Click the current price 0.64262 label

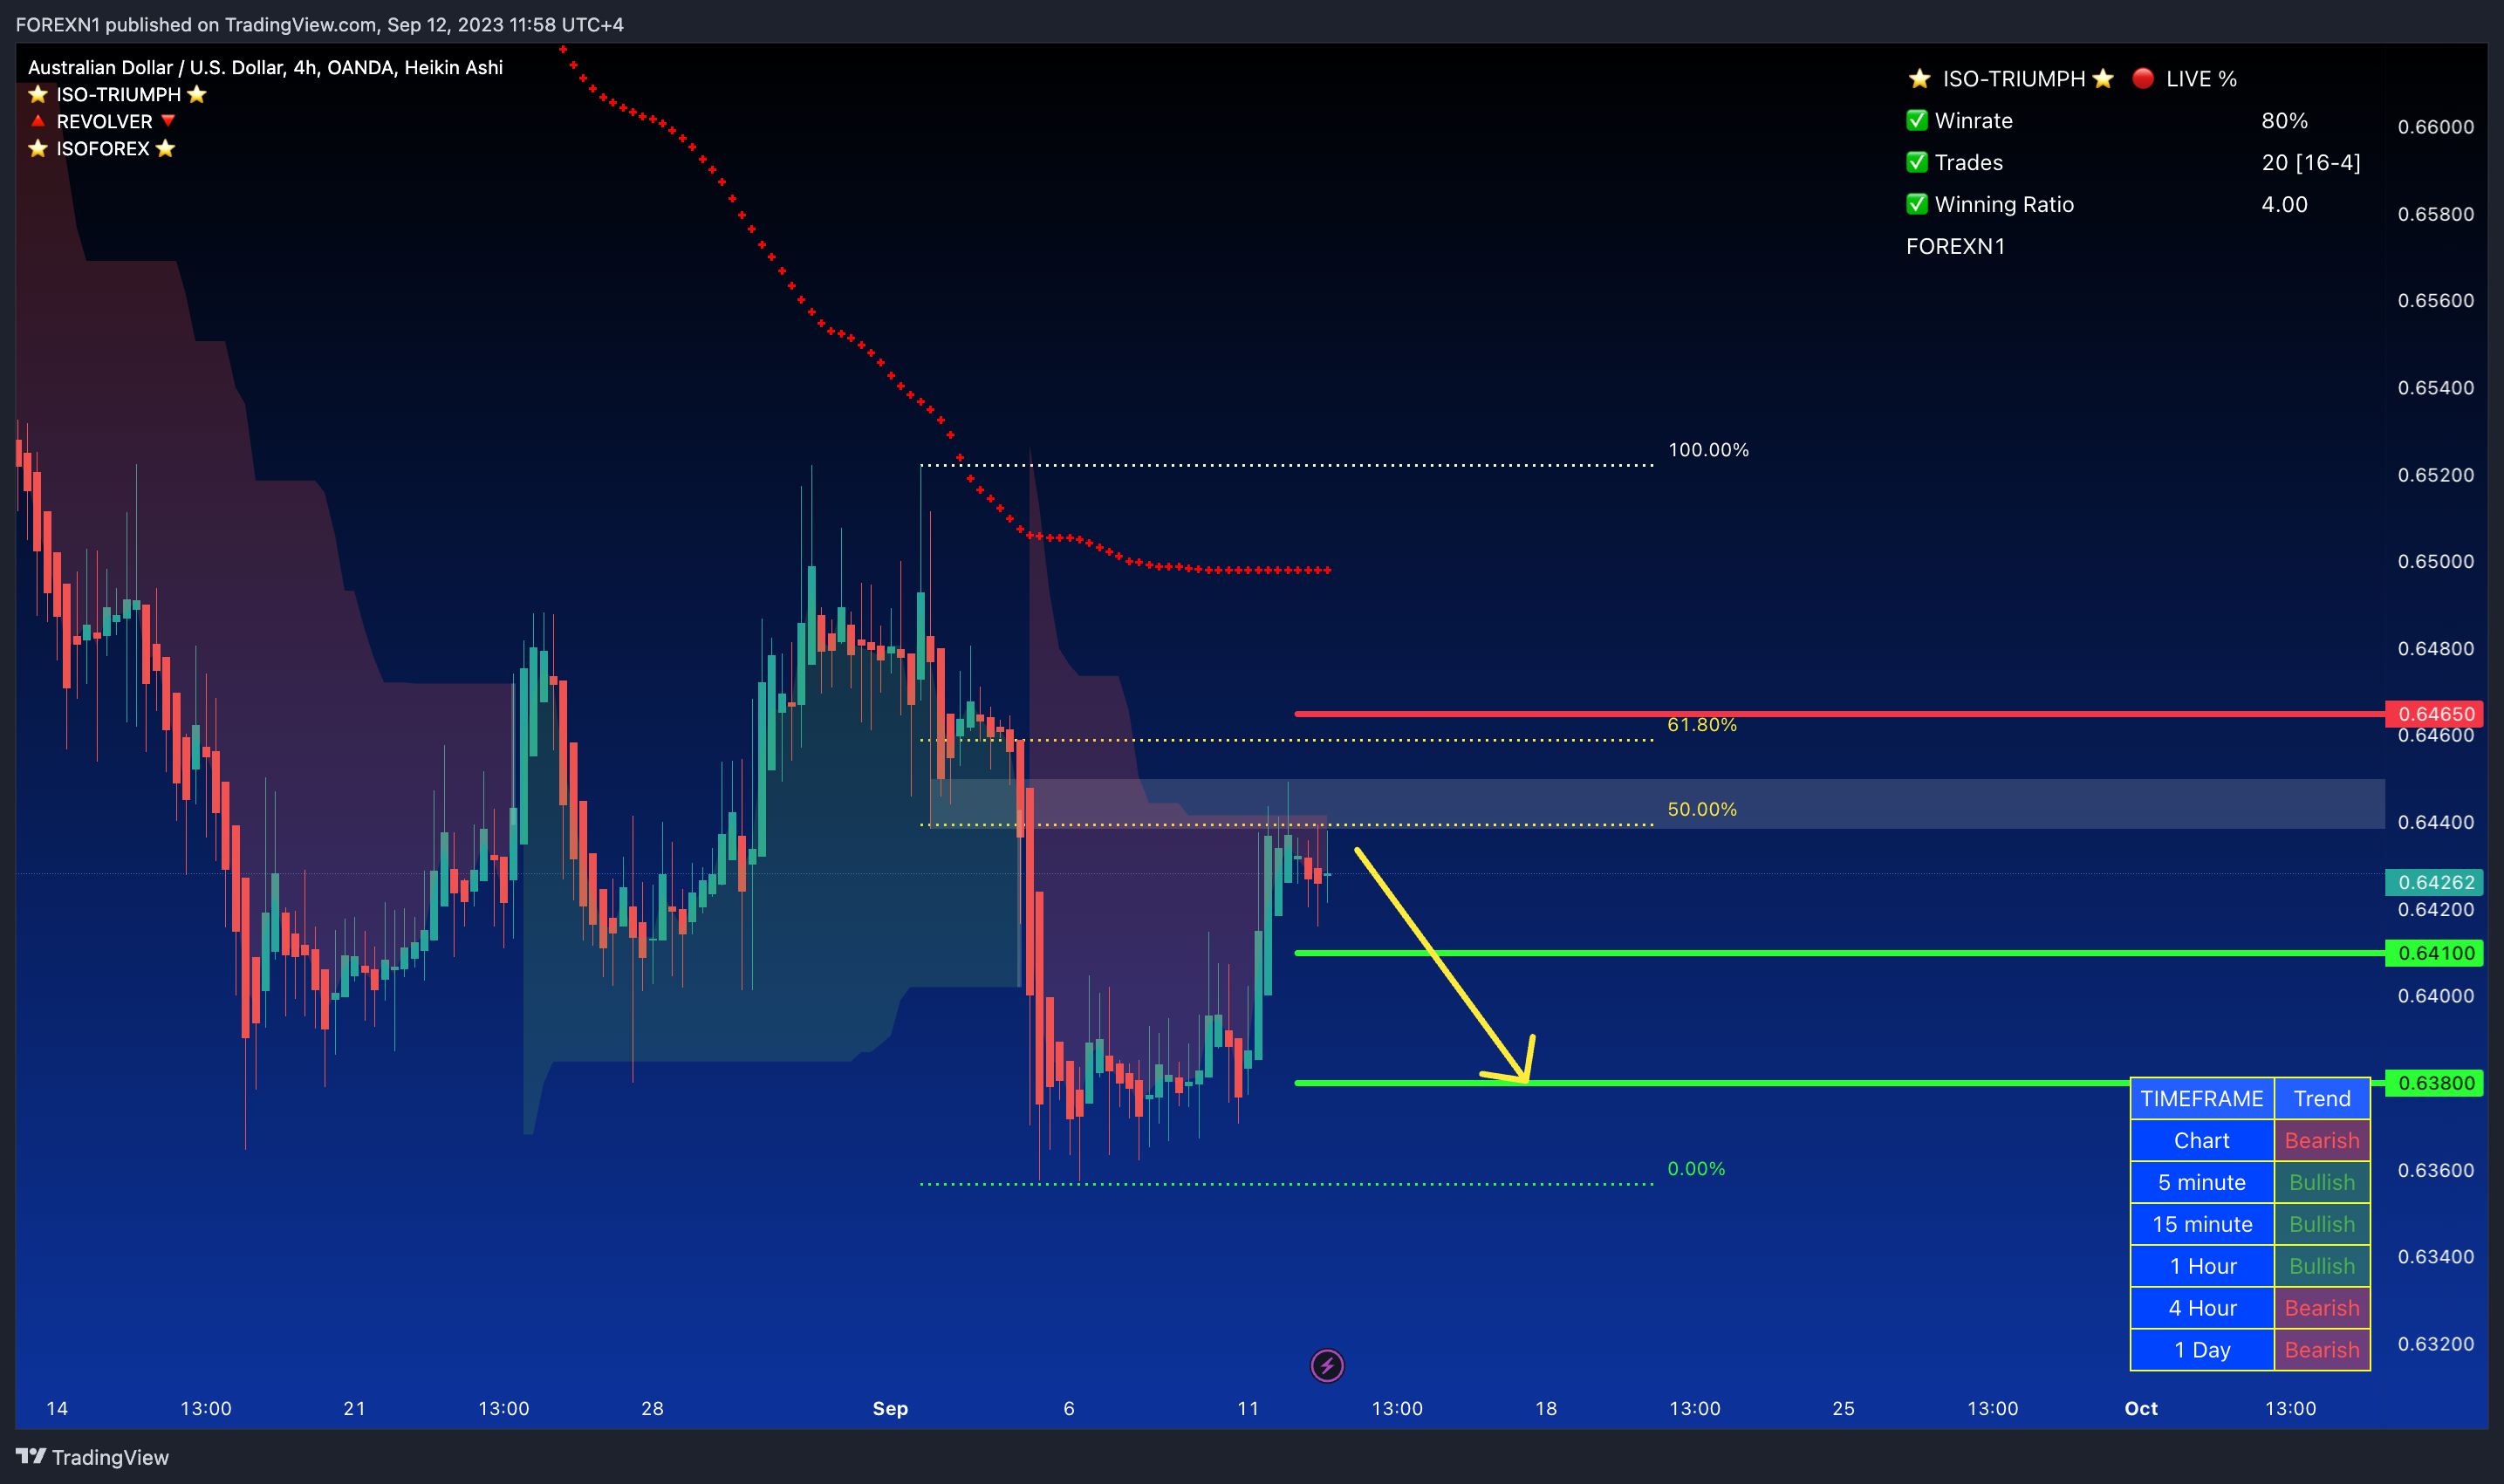tap(2436, 882)
